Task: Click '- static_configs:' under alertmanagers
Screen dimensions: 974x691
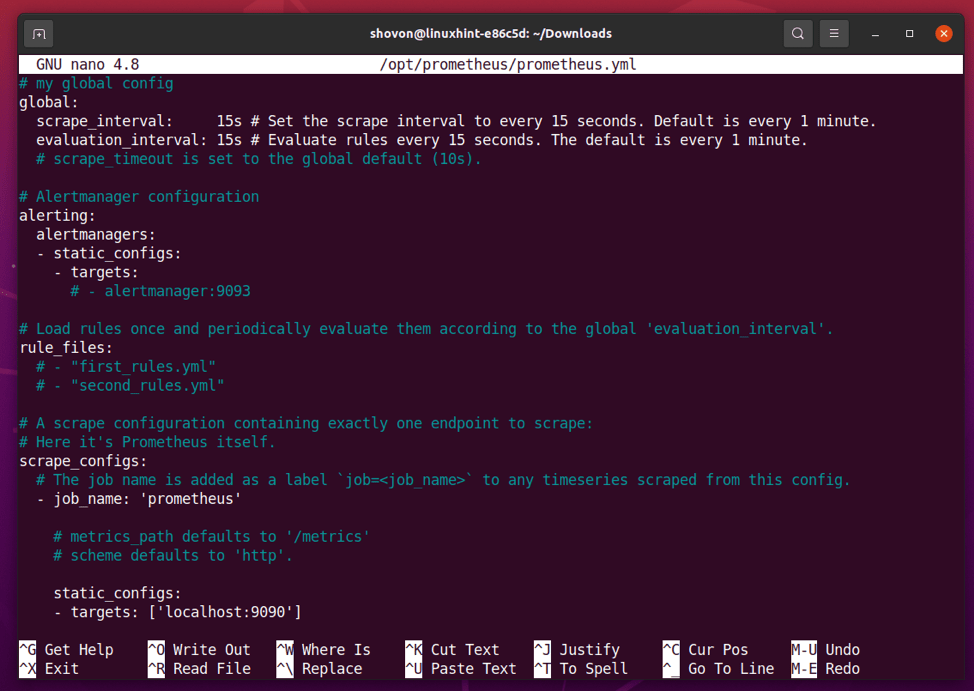Action: pyautogui.click(x=109, y=254)
